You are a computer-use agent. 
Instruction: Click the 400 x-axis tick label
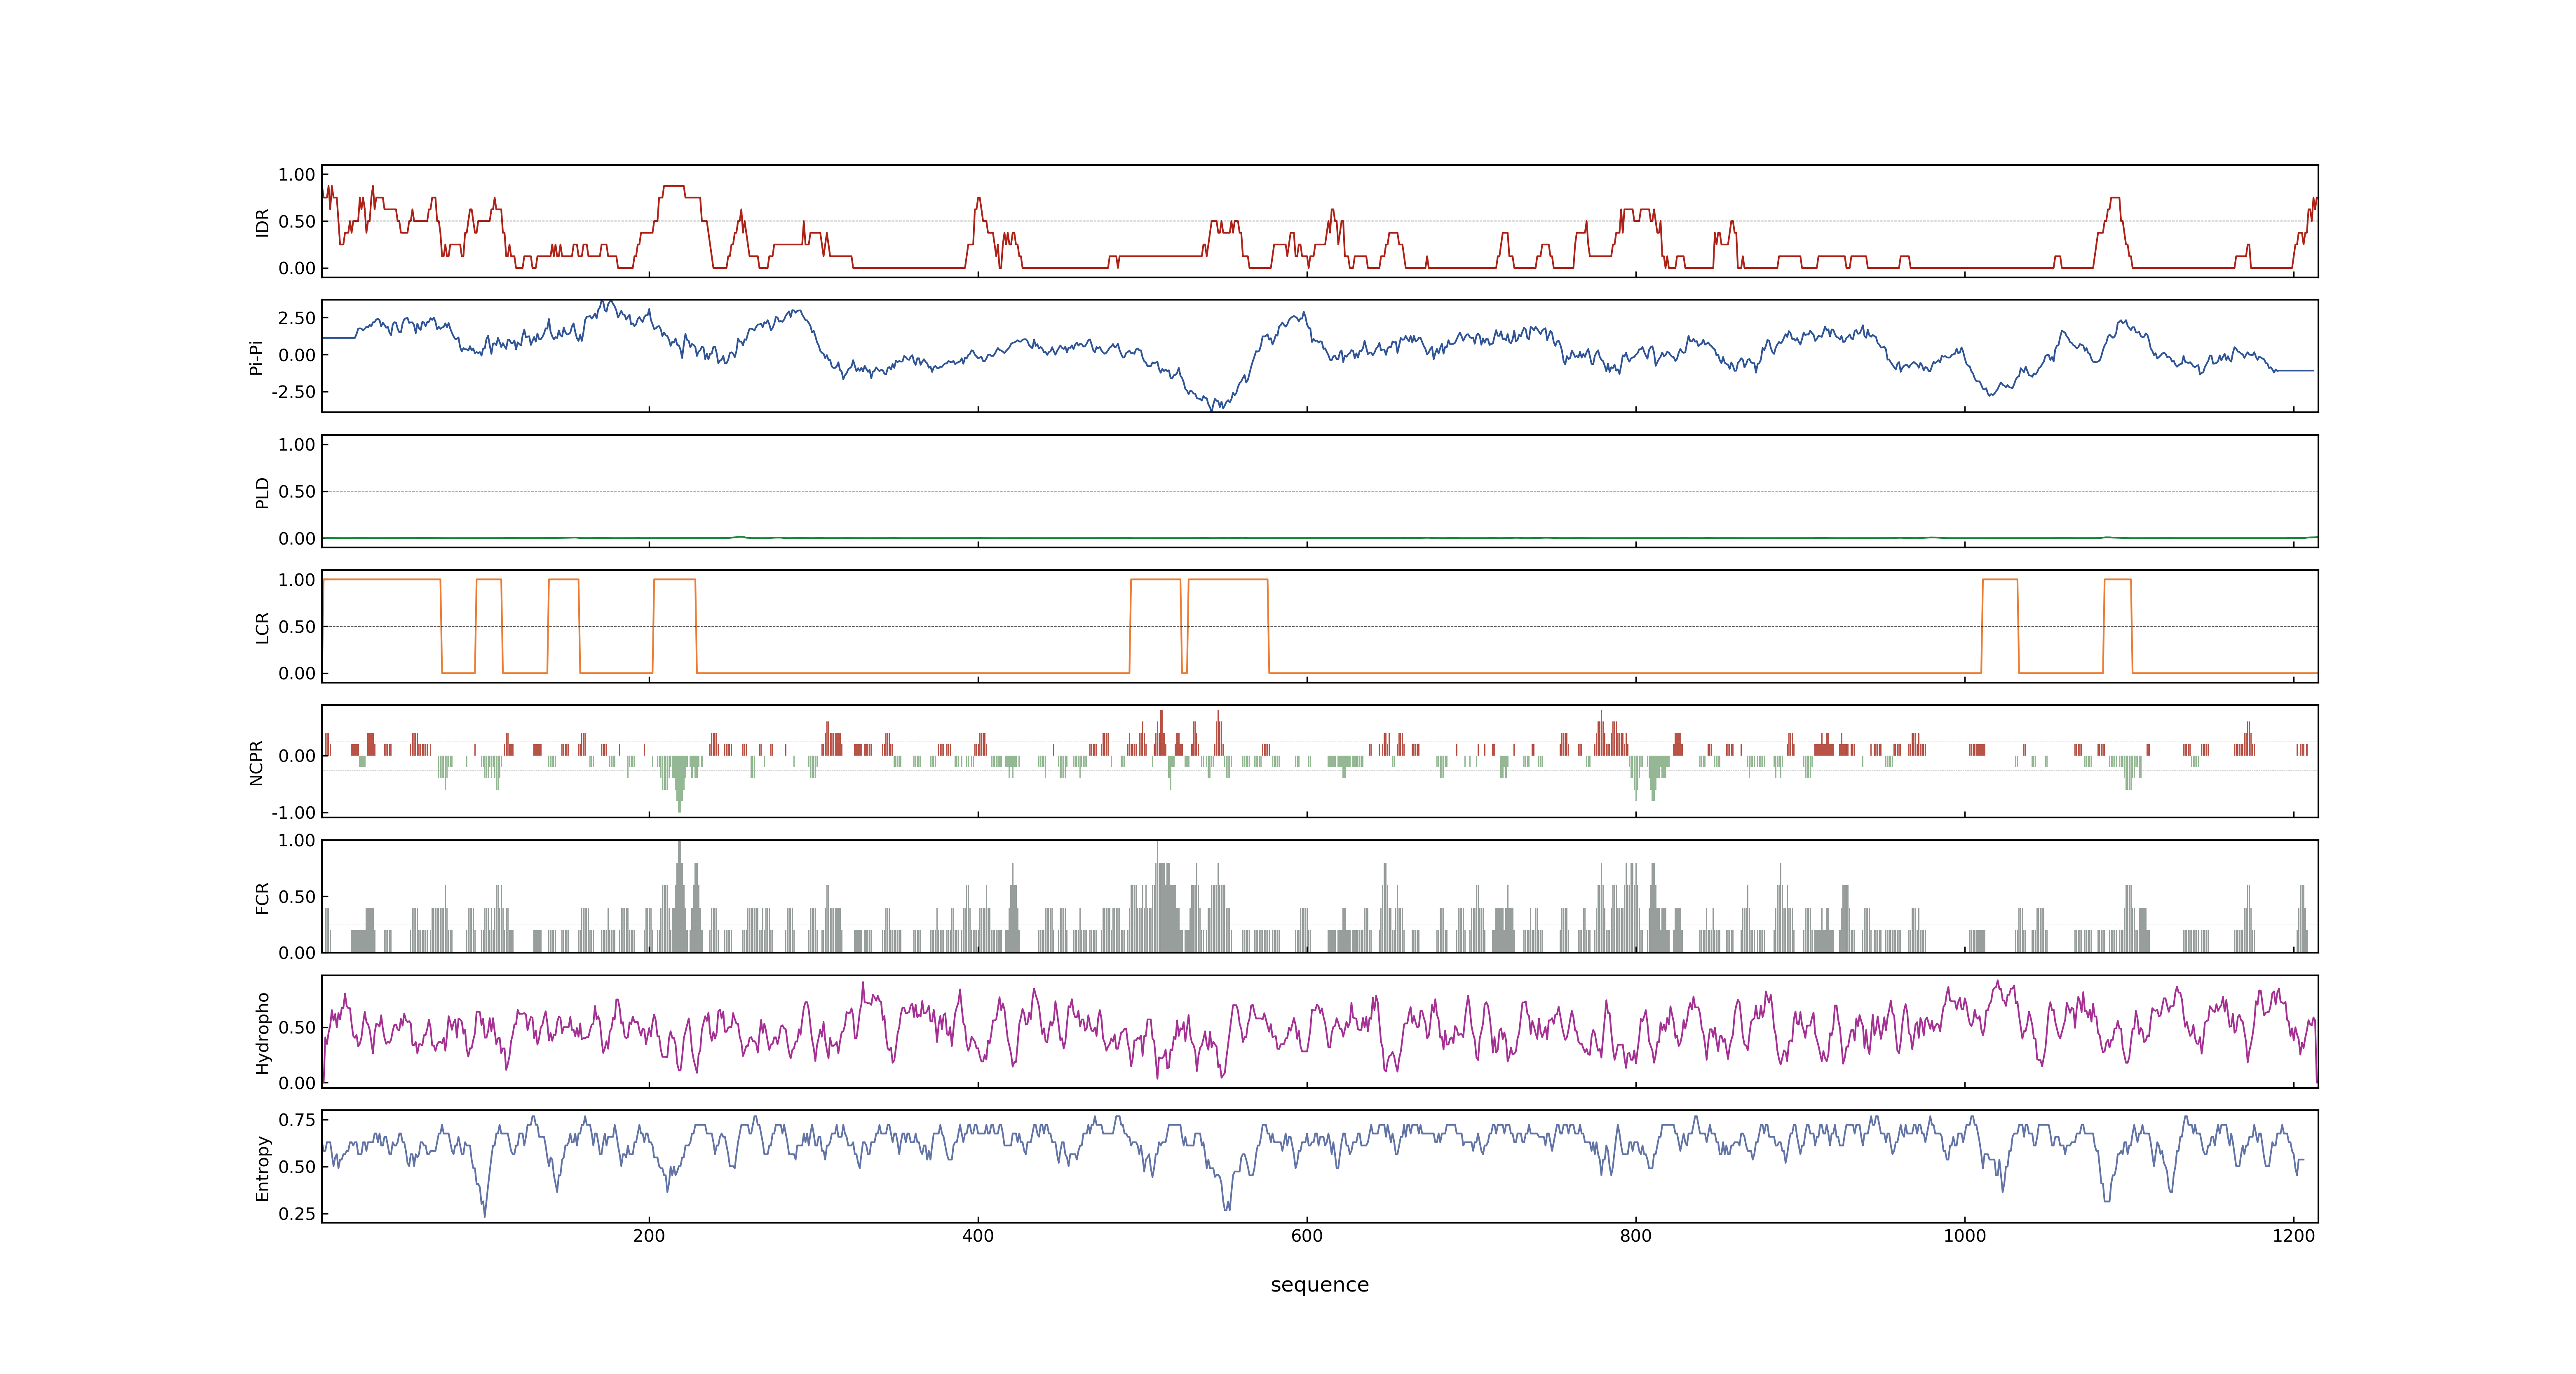point(978,1236)
